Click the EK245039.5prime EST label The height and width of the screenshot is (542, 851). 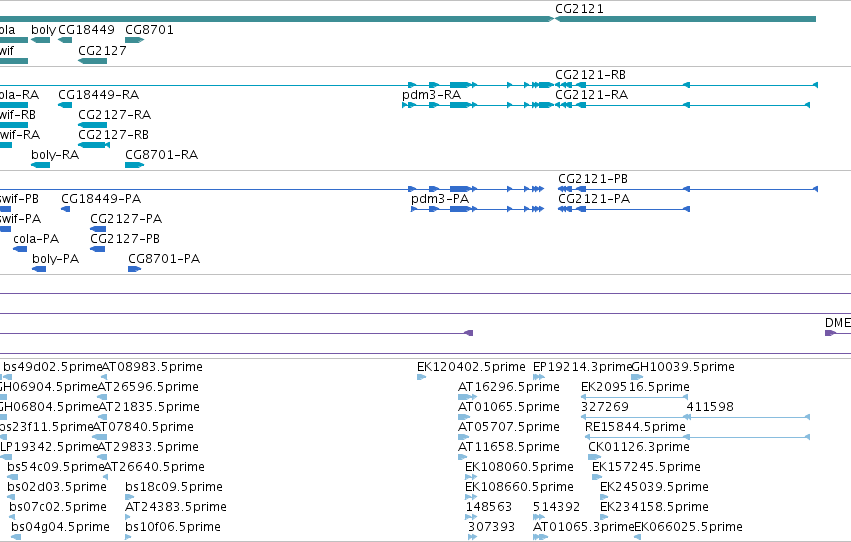coord(654,488)
